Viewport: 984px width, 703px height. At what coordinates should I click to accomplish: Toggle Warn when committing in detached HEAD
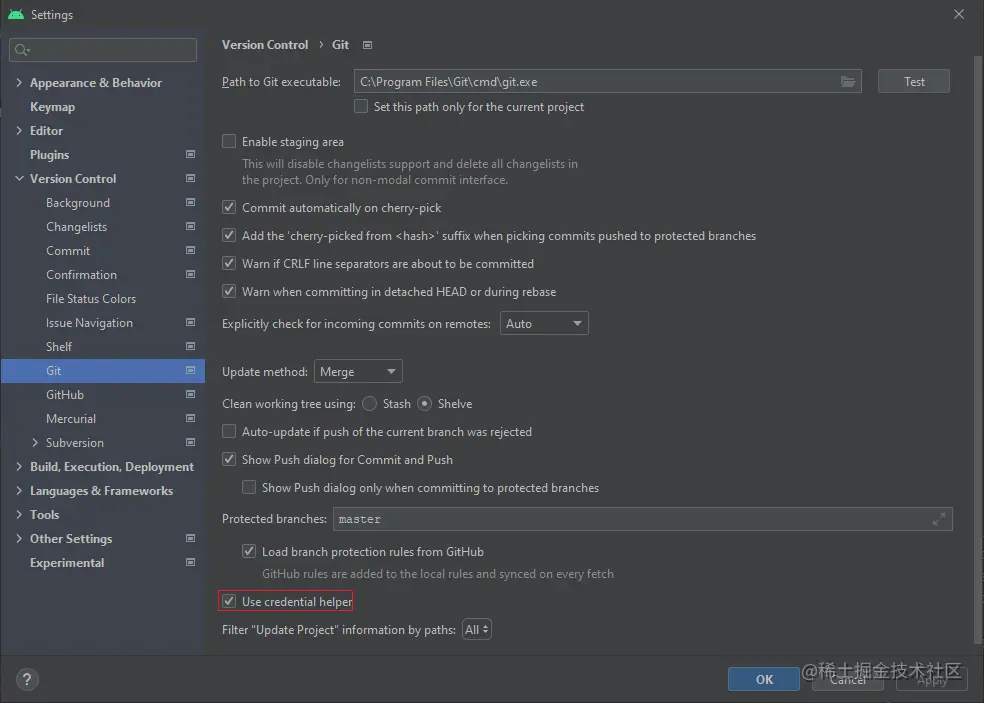coord(229,291)
